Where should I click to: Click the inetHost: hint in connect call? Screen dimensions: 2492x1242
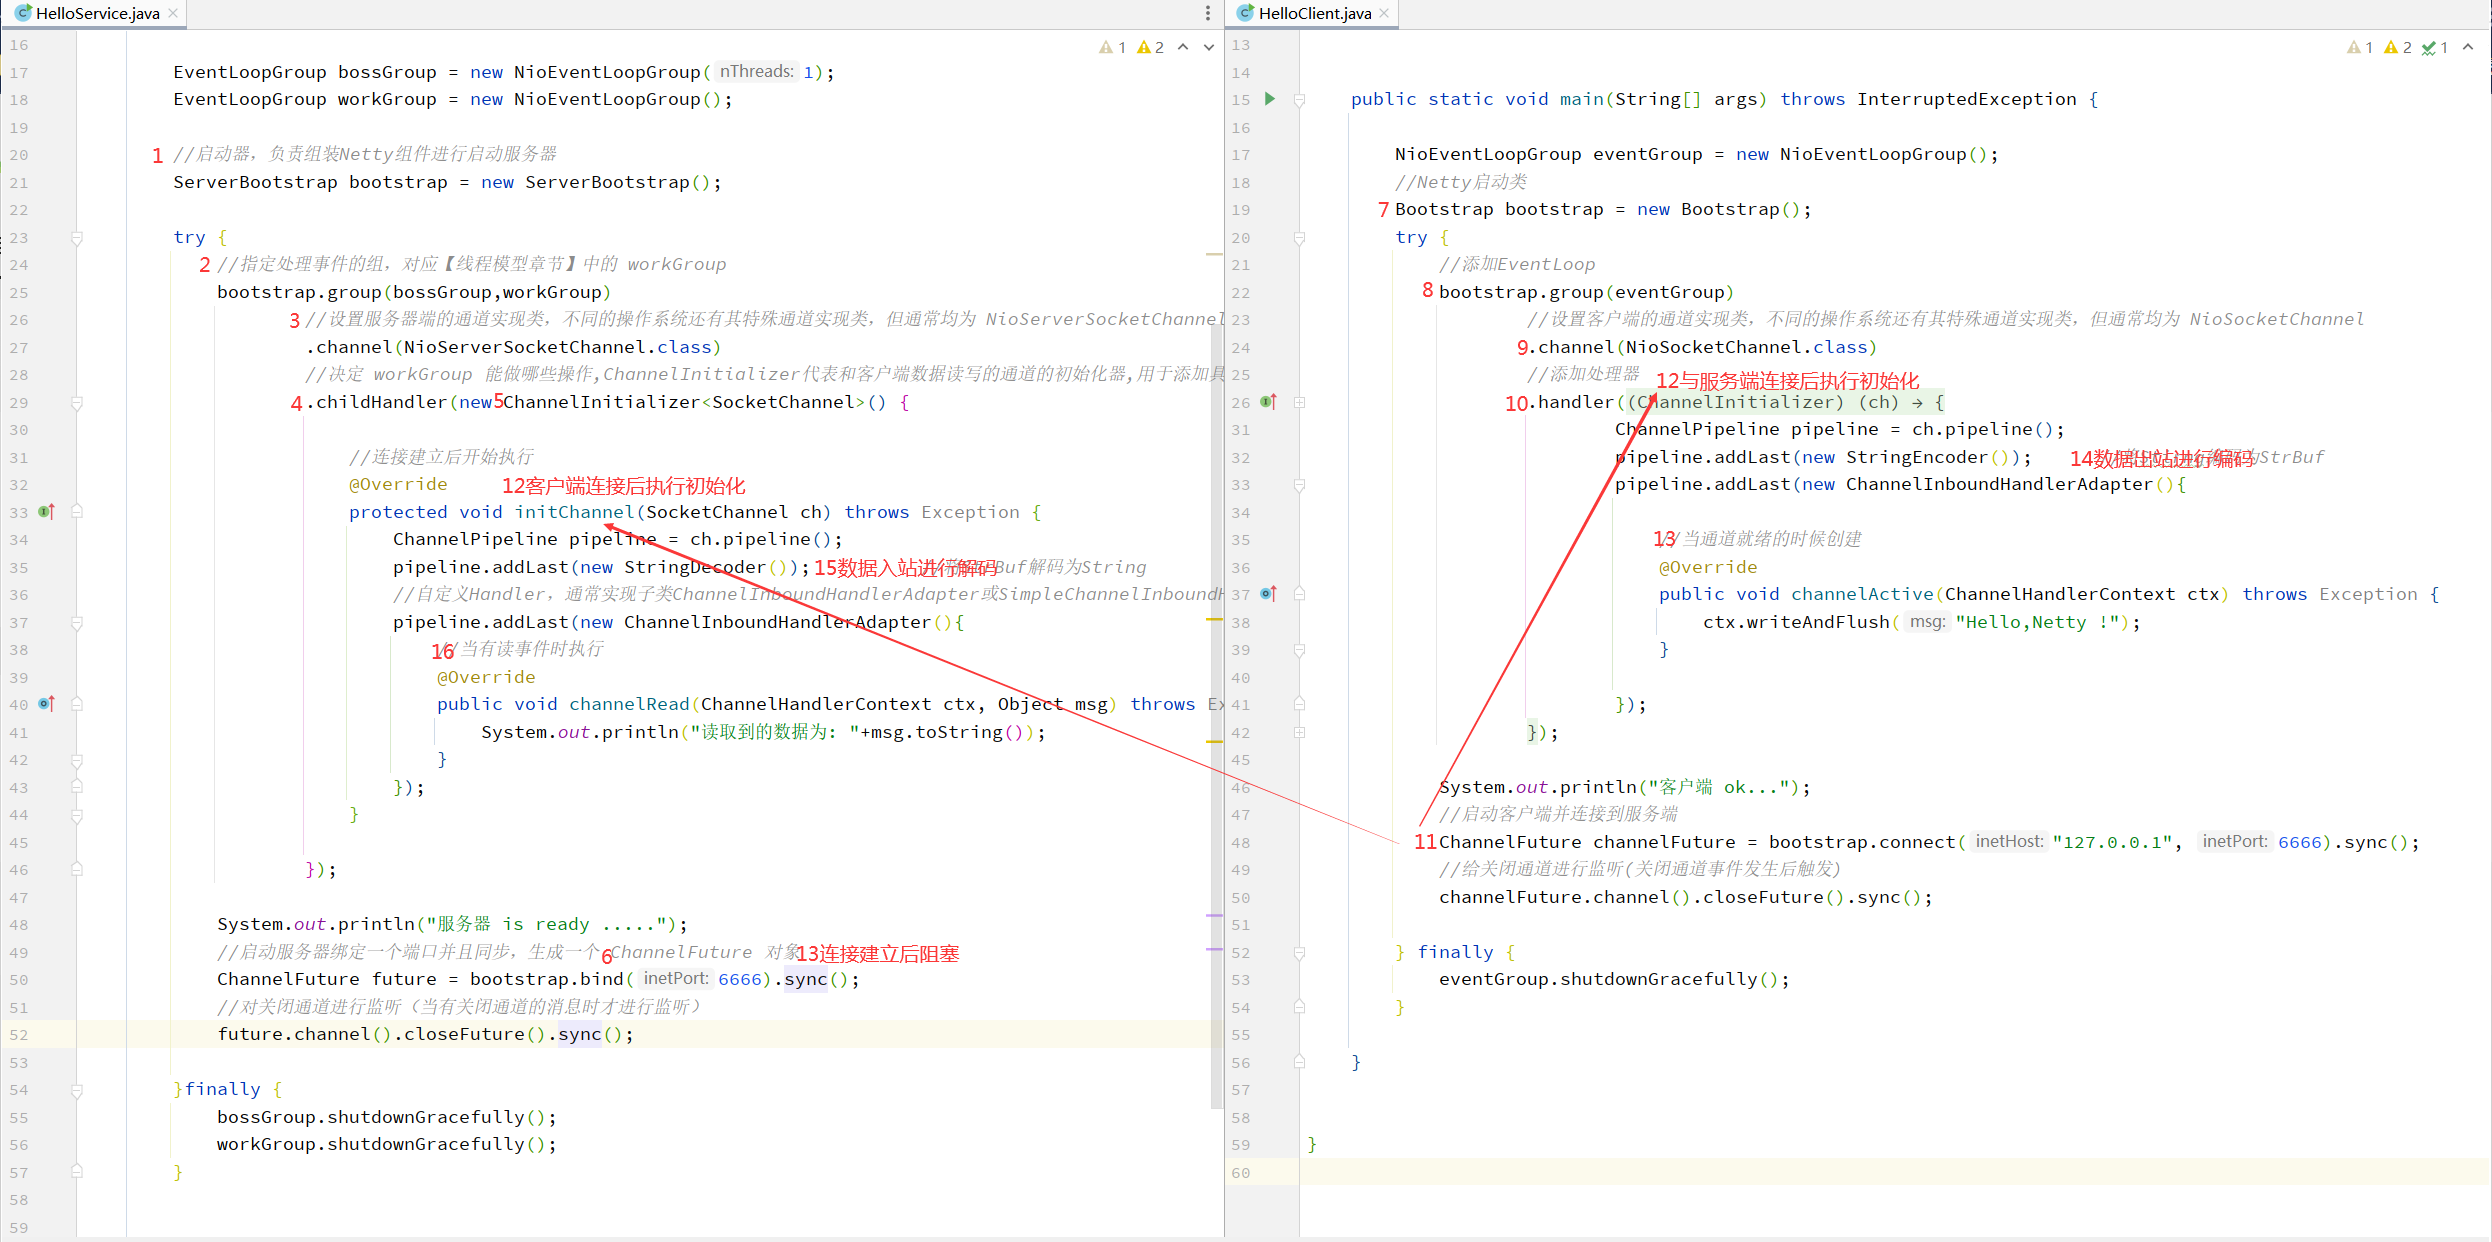tap(2008, 841)
